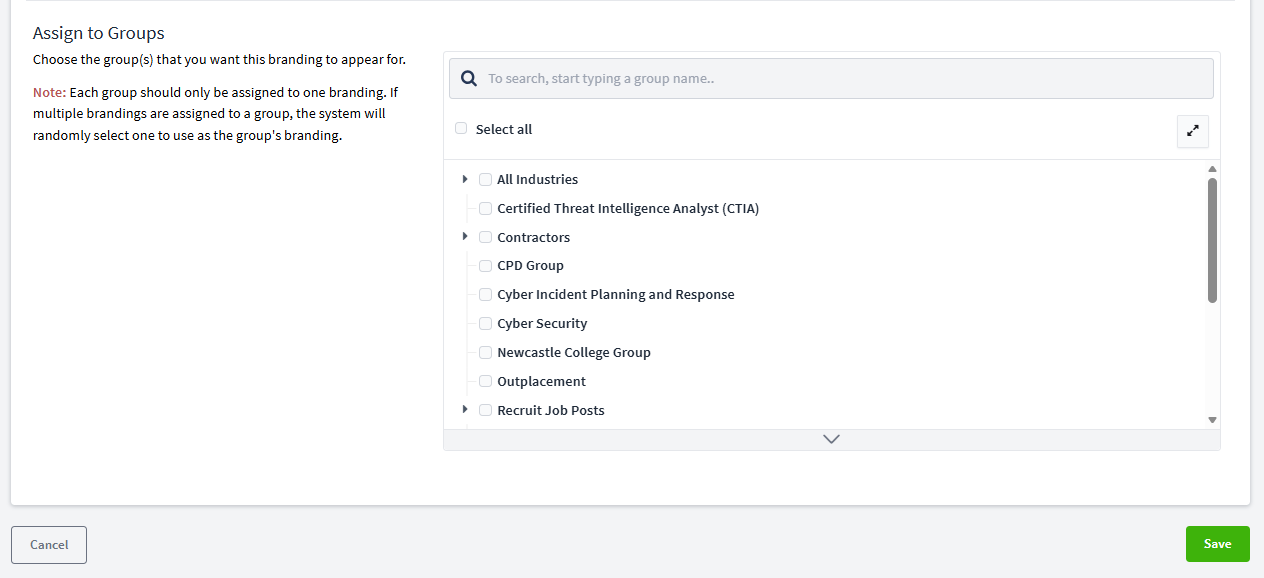
Task: Check Certified Threat Intelligence Analyst (CTIA) checkbox
Action: coord(486,209)
